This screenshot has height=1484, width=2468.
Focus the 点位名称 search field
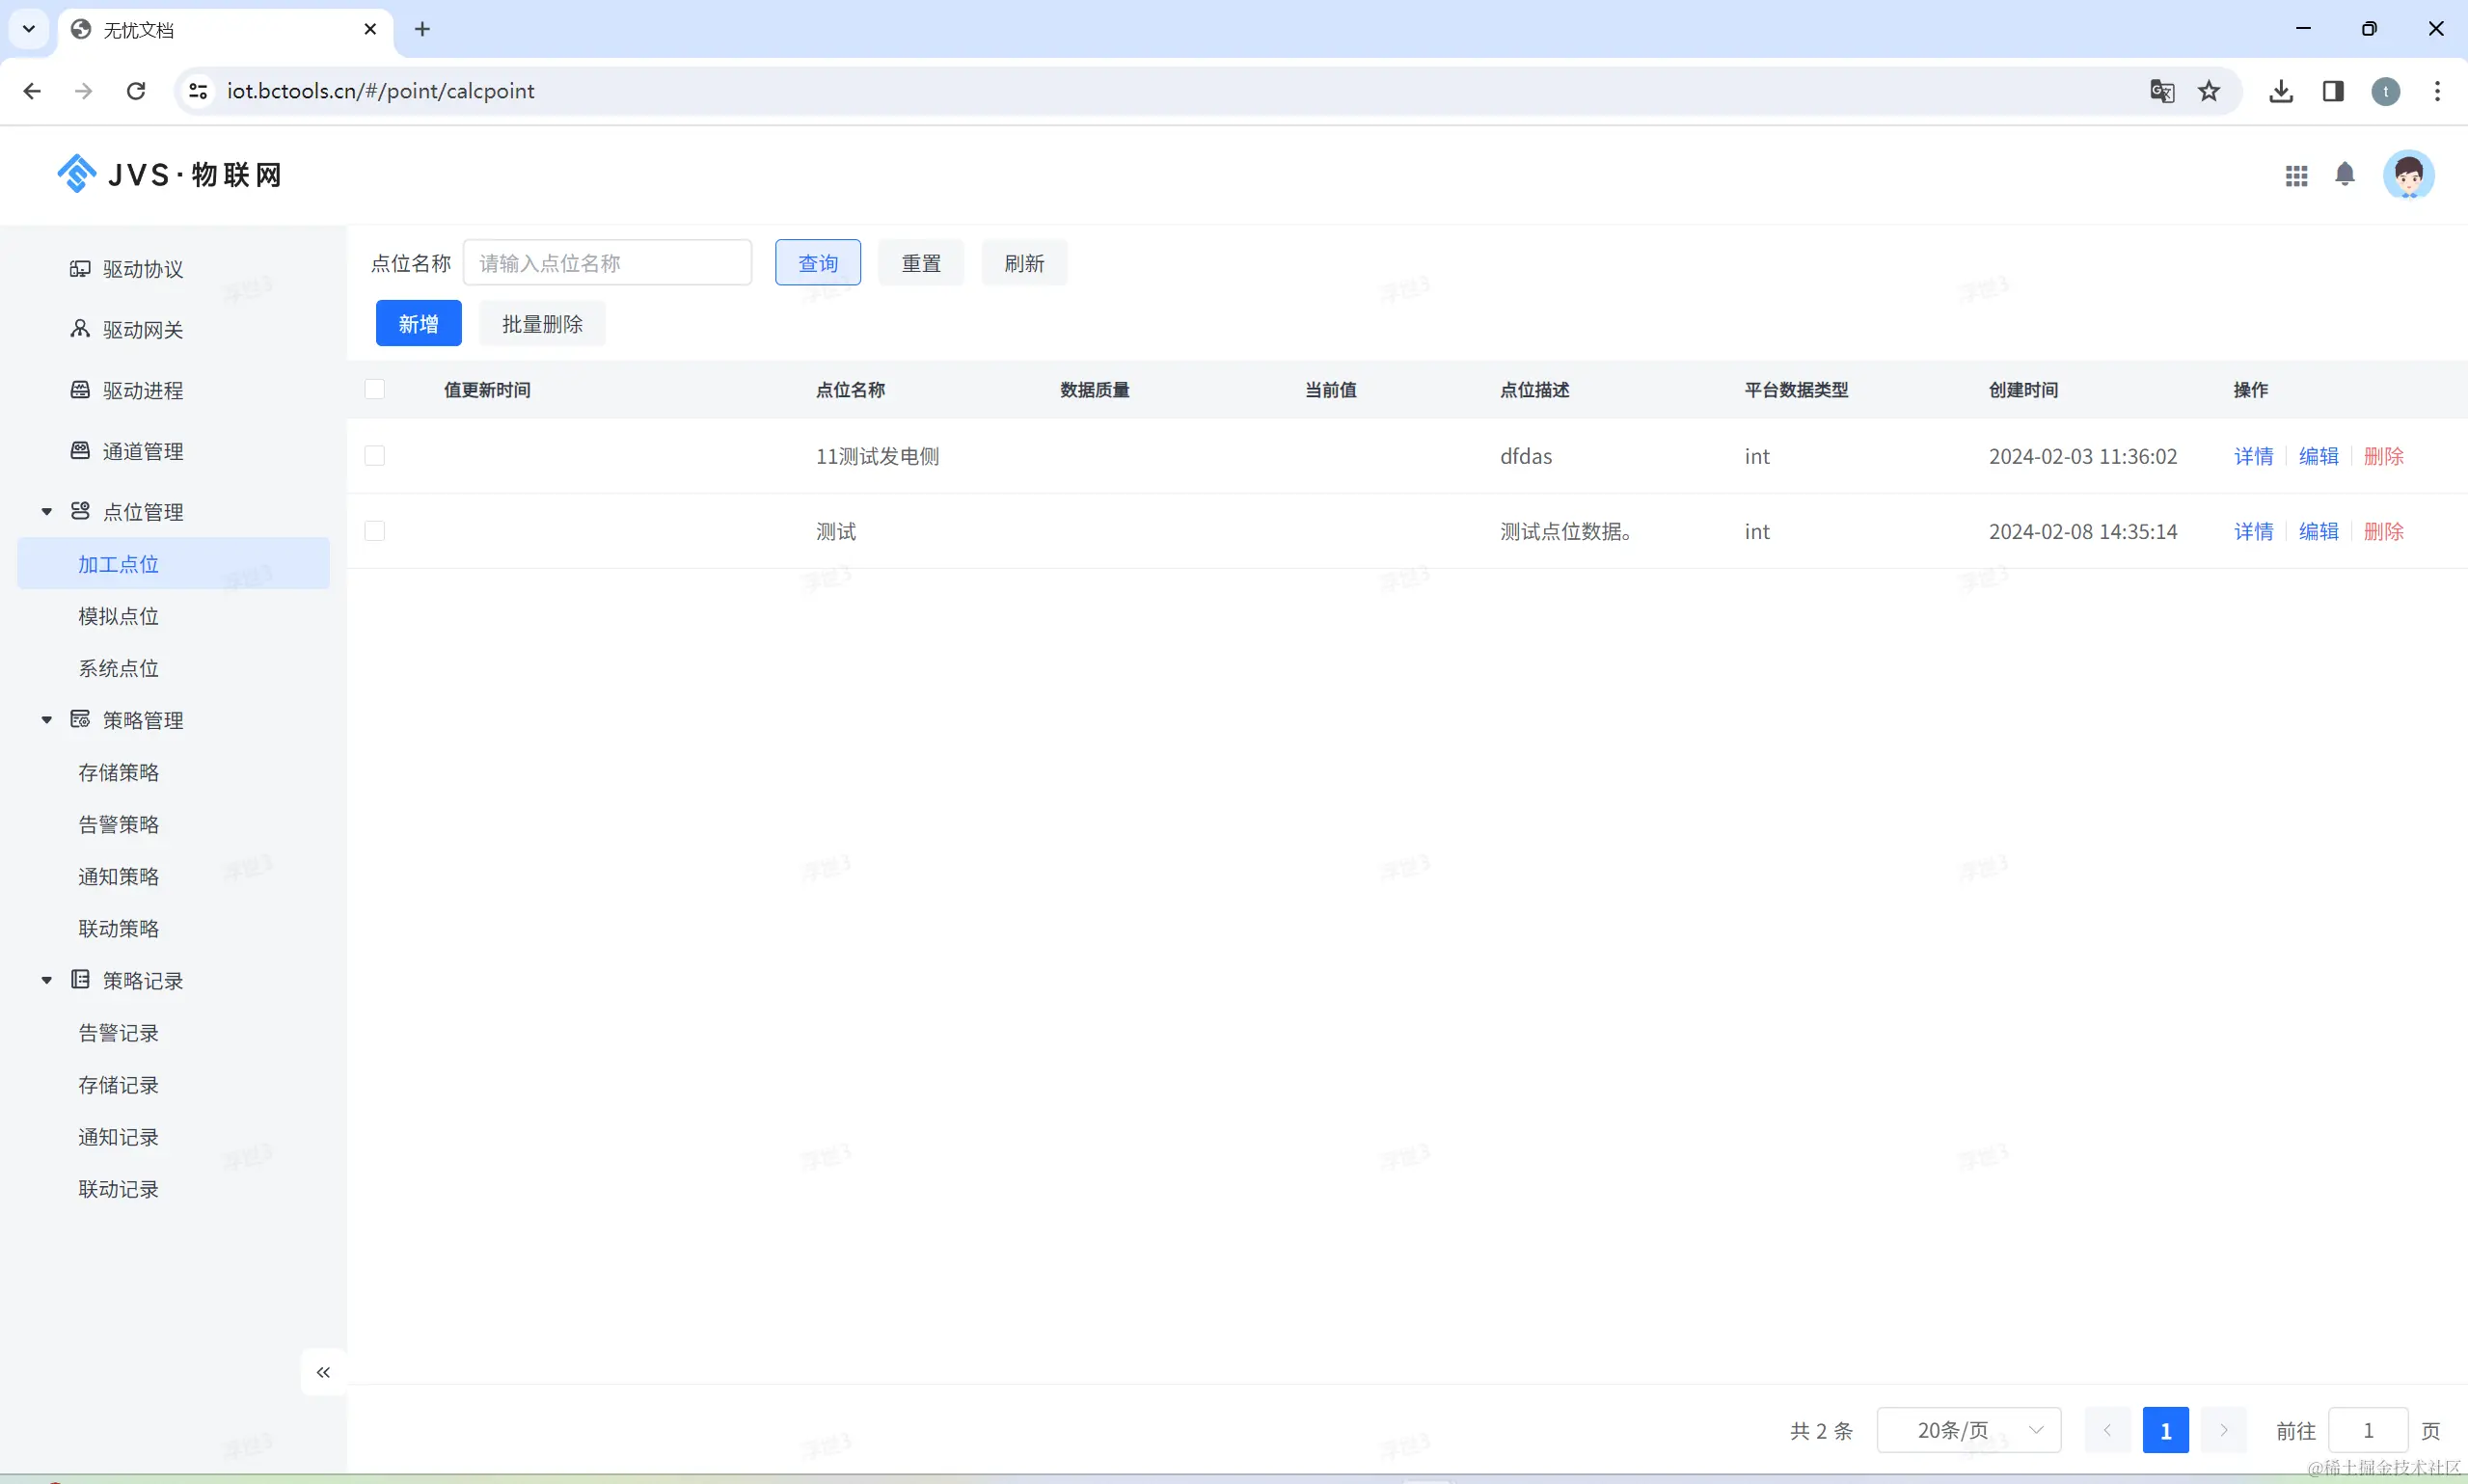[607, 263]
